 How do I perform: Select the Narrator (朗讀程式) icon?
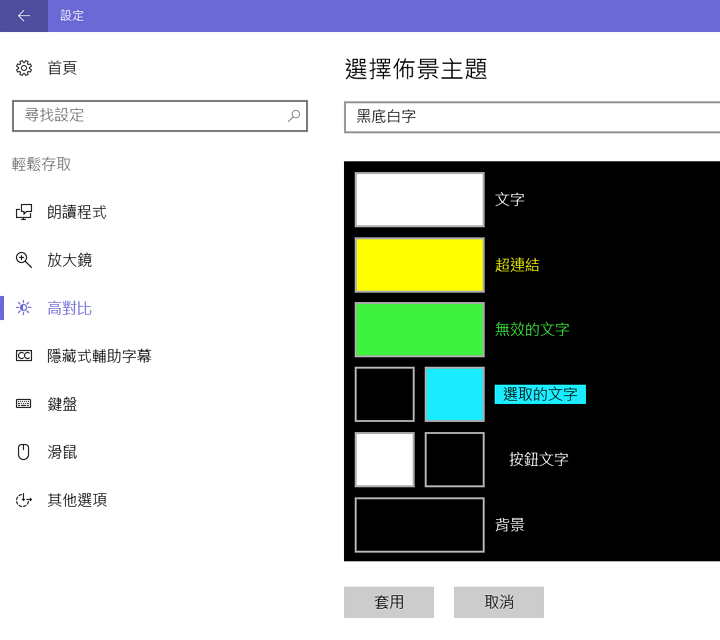click(24, 212)
